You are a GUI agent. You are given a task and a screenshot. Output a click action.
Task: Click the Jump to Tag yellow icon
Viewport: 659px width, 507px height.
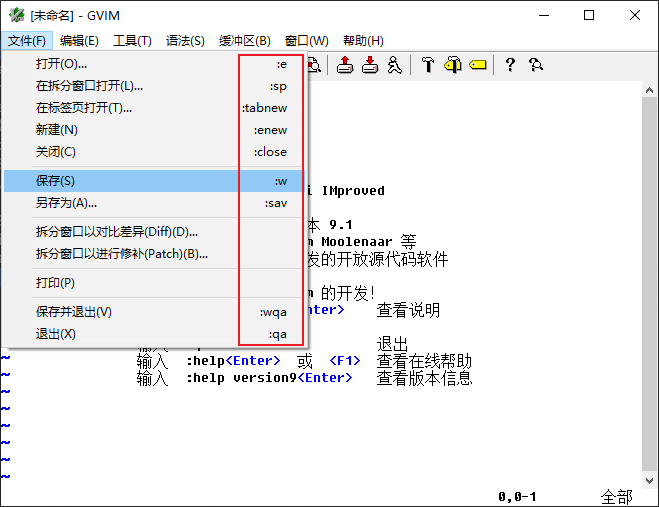coord(477,65)
